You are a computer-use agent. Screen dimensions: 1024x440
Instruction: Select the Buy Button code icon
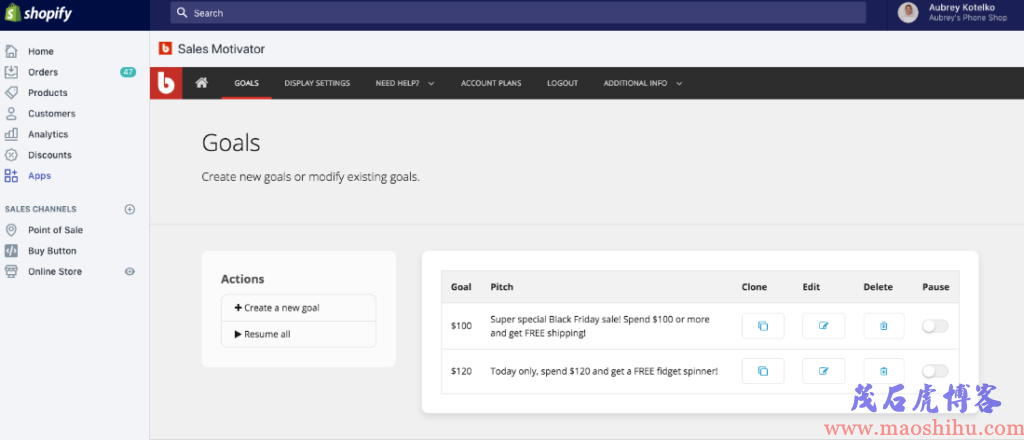[x=11, y=251]
